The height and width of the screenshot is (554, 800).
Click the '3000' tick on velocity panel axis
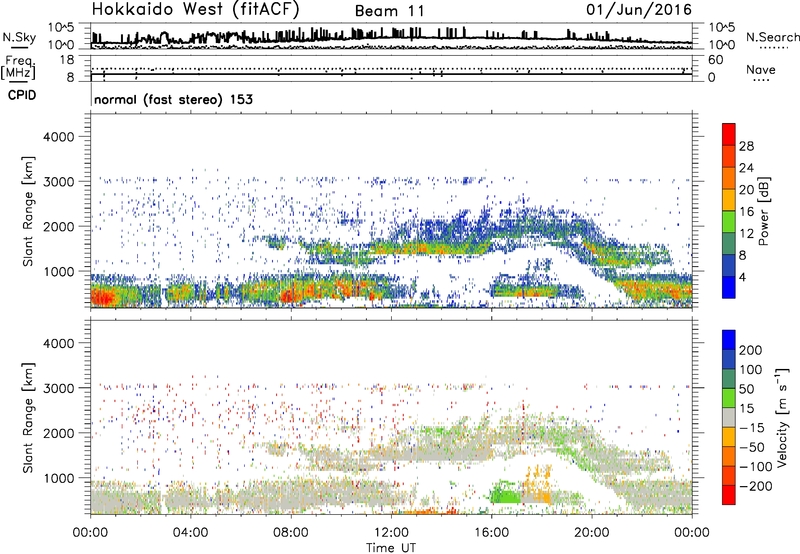58,388
